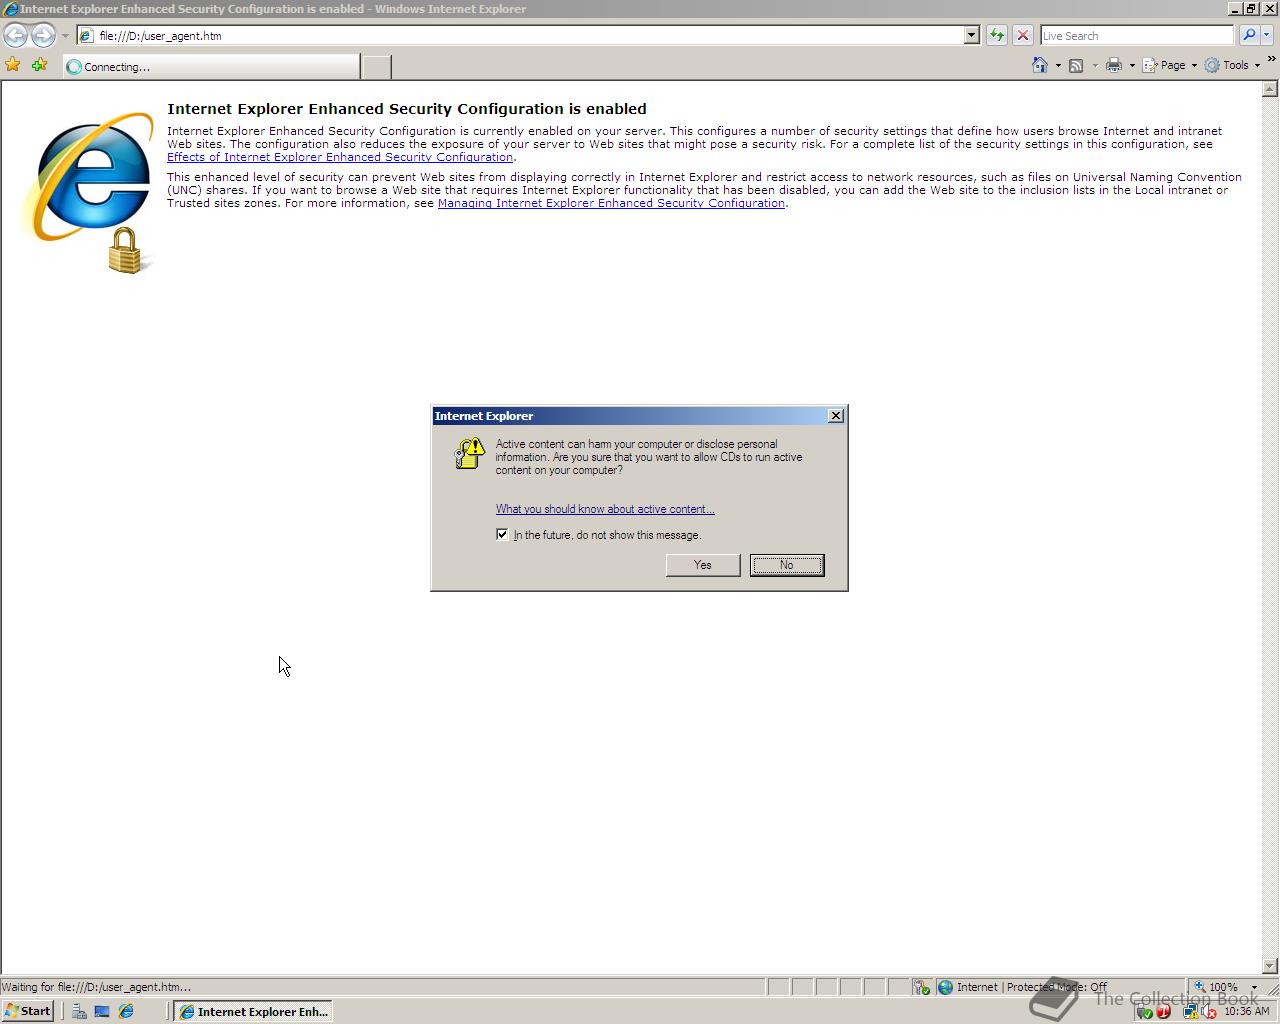Launch Internet Explorer from quick launch
Image resolution: width=1280 pixels, height=1024 pixels.
coord(126,1011)
